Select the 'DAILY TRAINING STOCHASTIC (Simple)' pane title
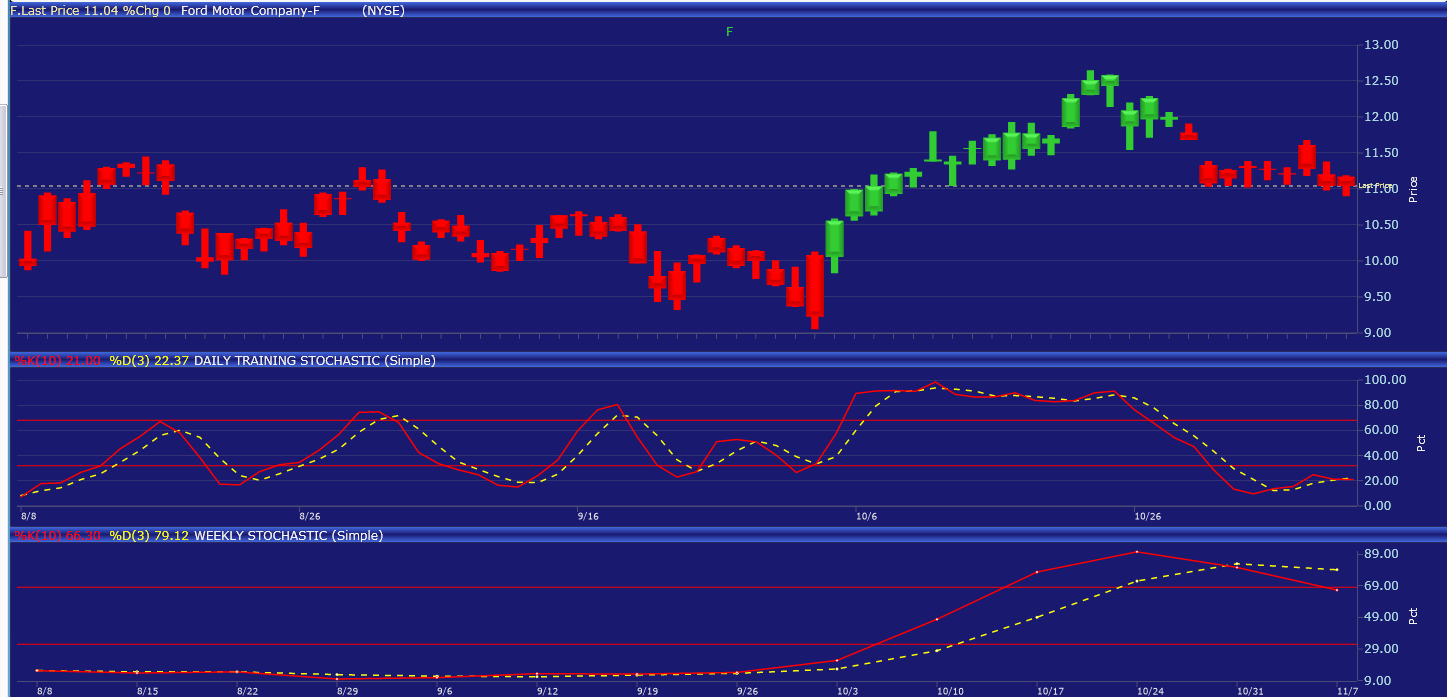Viewport: 1447px width, 697px height. point(315,361)
